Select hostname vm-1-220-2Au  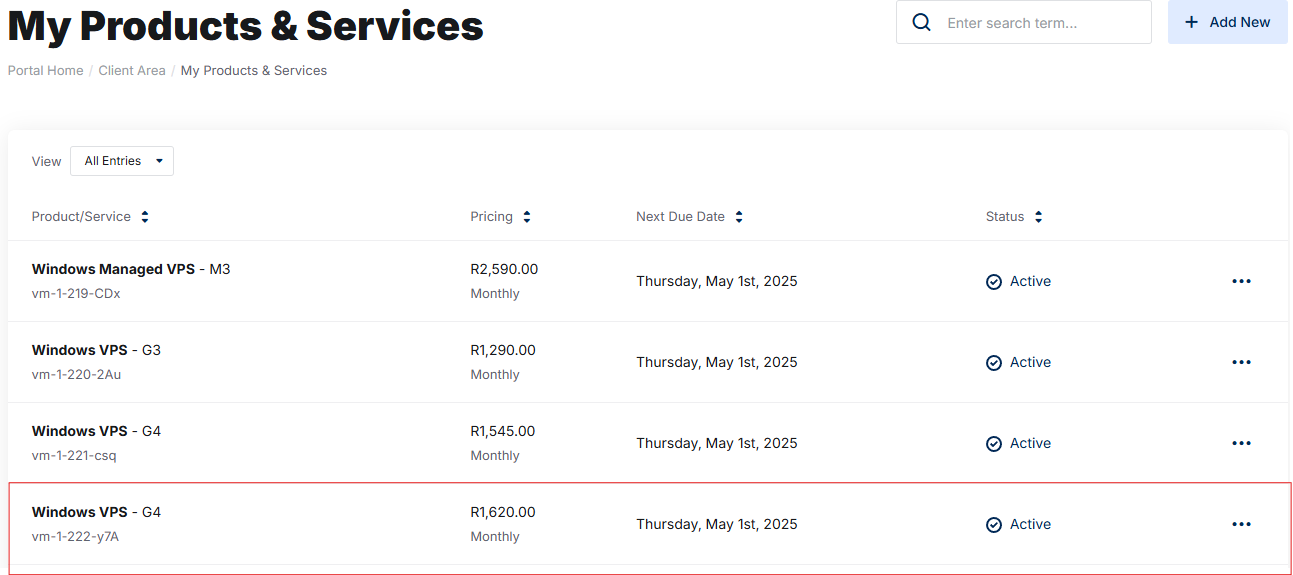[x=76, y=375]
